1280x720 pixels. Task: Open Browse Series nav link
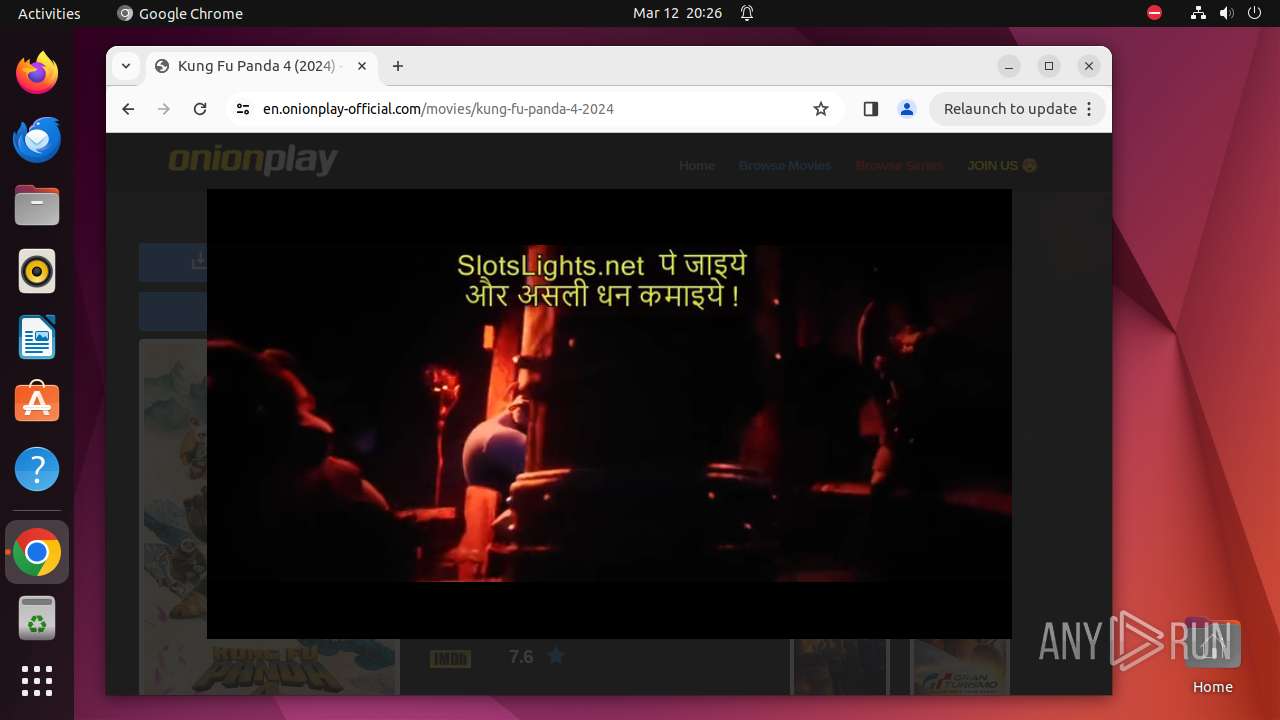pyautogui.click(x=899, y=165)
